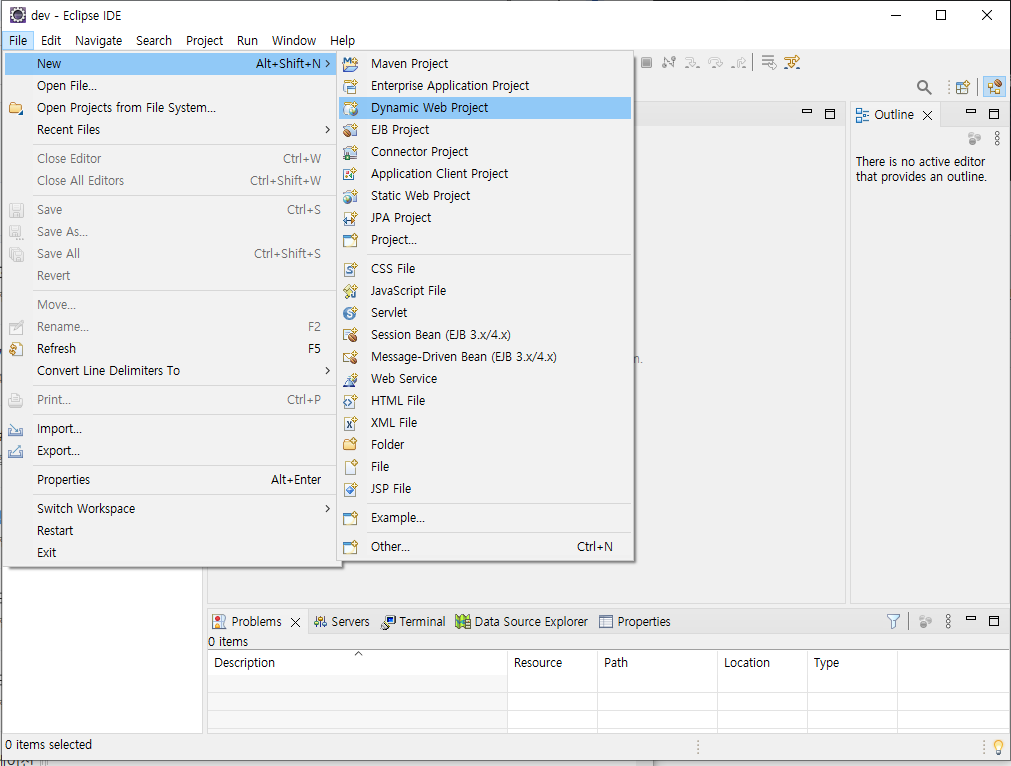Click the Location column header
The image size is (1011, 766).
[x=762, y=663]
